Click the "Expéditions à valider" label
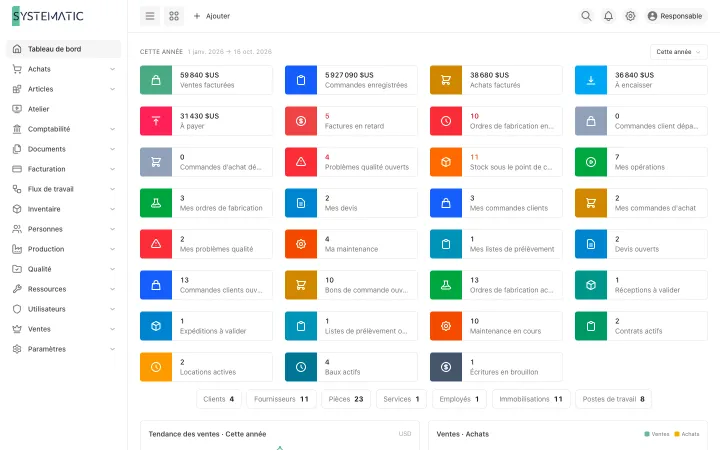This screenshot has width=720, height=450. click(x=213, y=331)
